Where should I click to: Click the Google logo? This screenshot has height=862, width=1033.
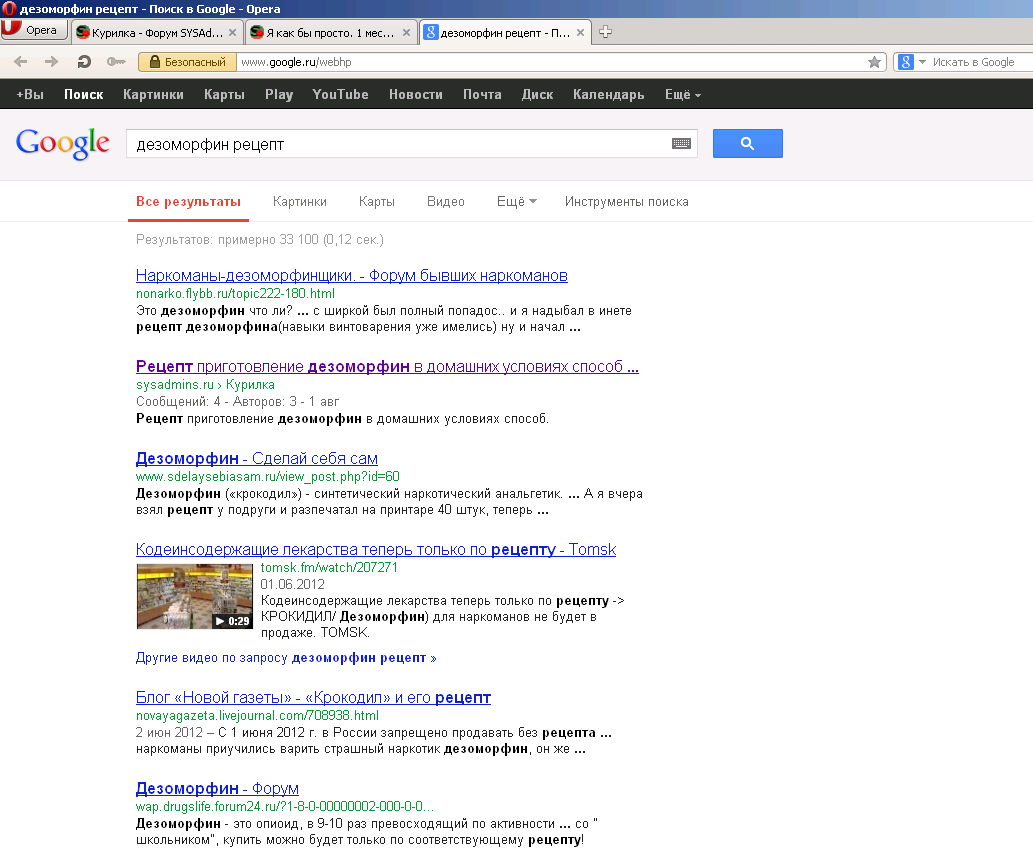(x=63, y=143)
